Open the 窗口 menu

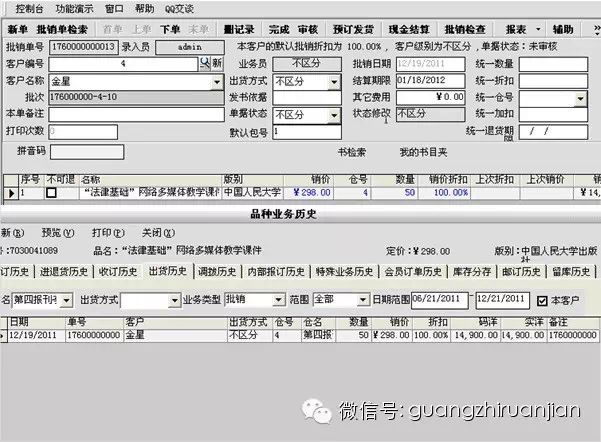[114, 9]
